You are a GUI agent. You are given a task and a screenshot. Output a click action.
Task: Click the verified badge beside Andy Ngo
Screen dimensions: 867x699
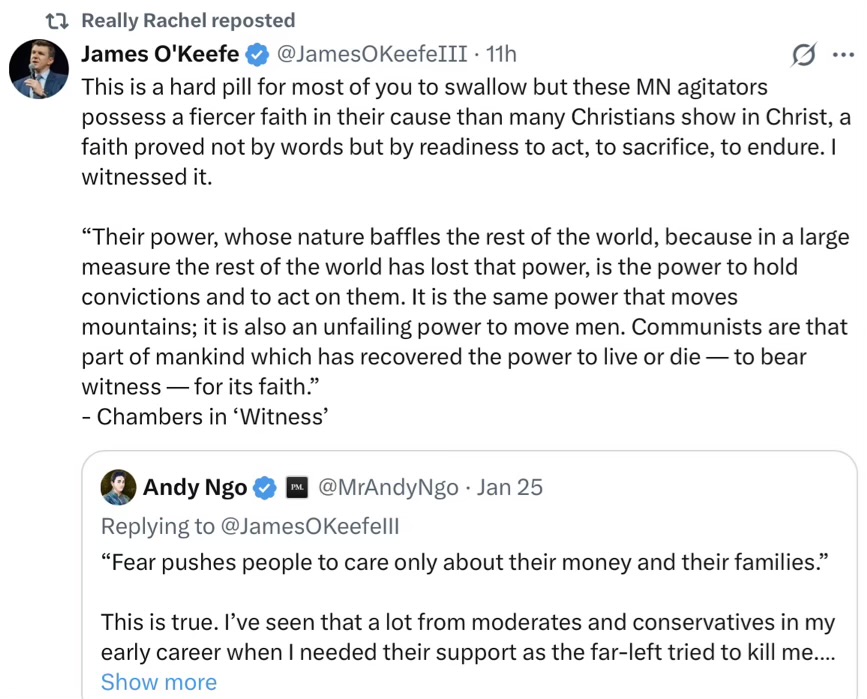(x=265, y=488)
